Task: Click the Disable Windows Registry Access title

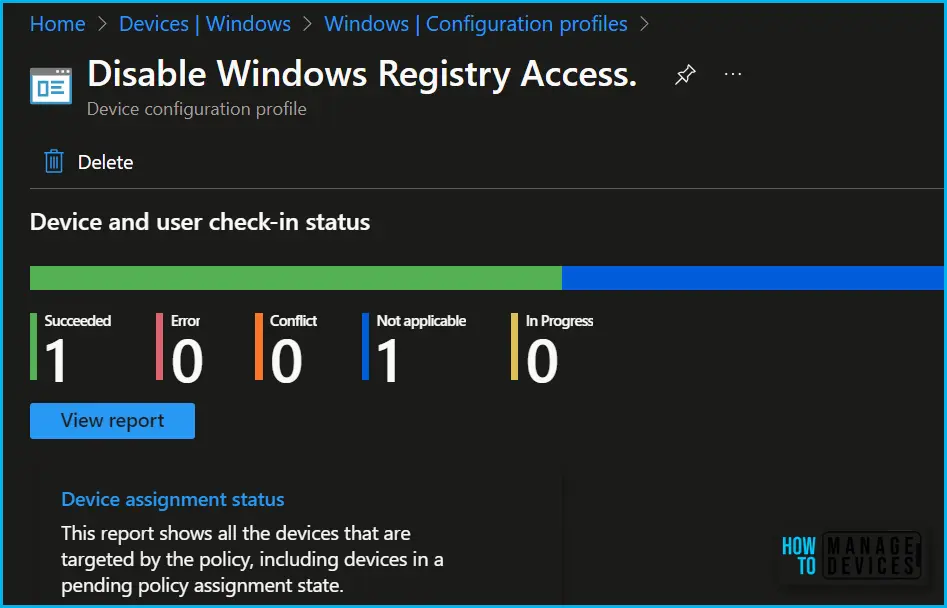Action: pos(362,74)
